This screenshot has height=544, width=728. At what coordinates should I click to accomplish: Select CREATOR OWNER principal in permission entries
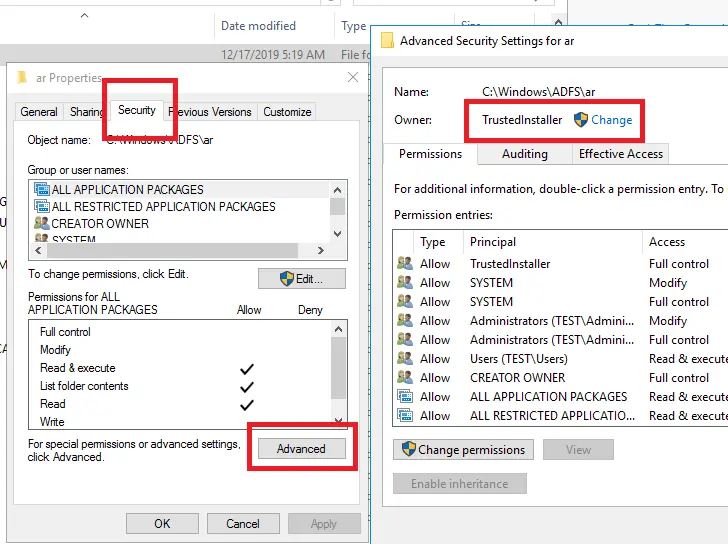(518, 378)
